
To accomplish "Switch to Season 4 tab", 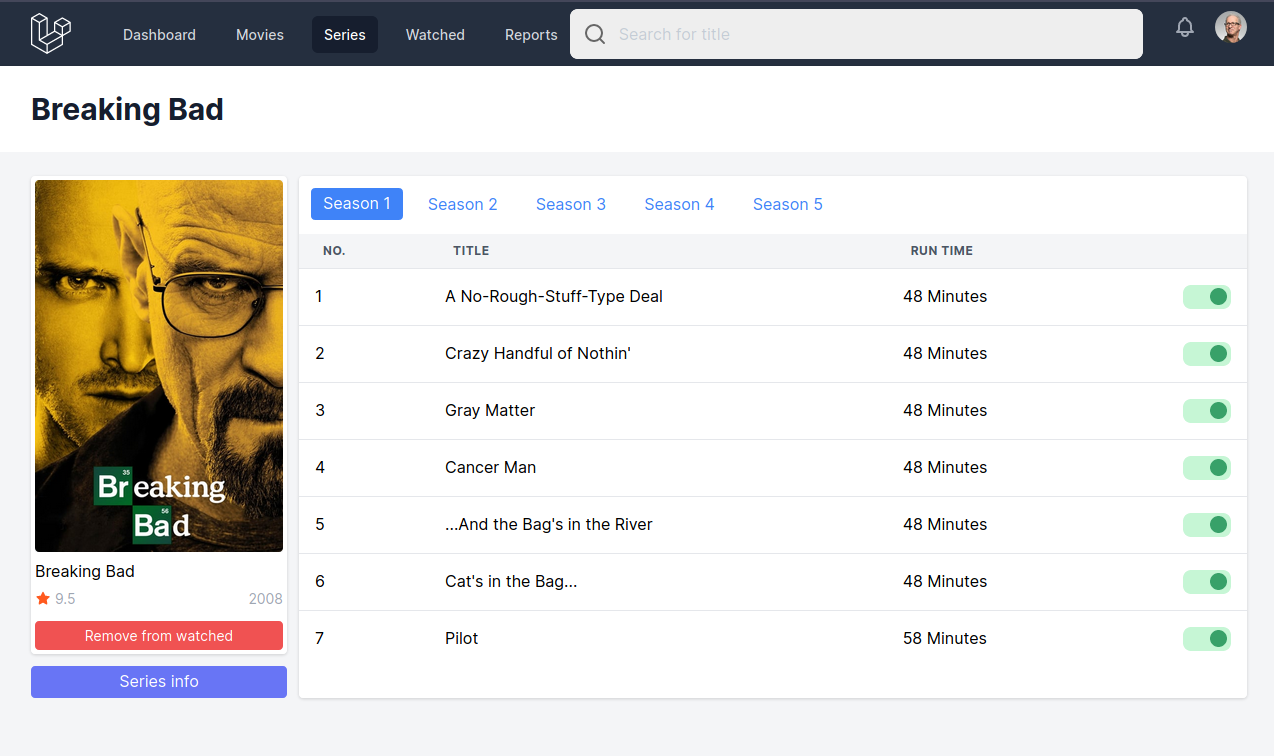I will (x=679, y=204).
